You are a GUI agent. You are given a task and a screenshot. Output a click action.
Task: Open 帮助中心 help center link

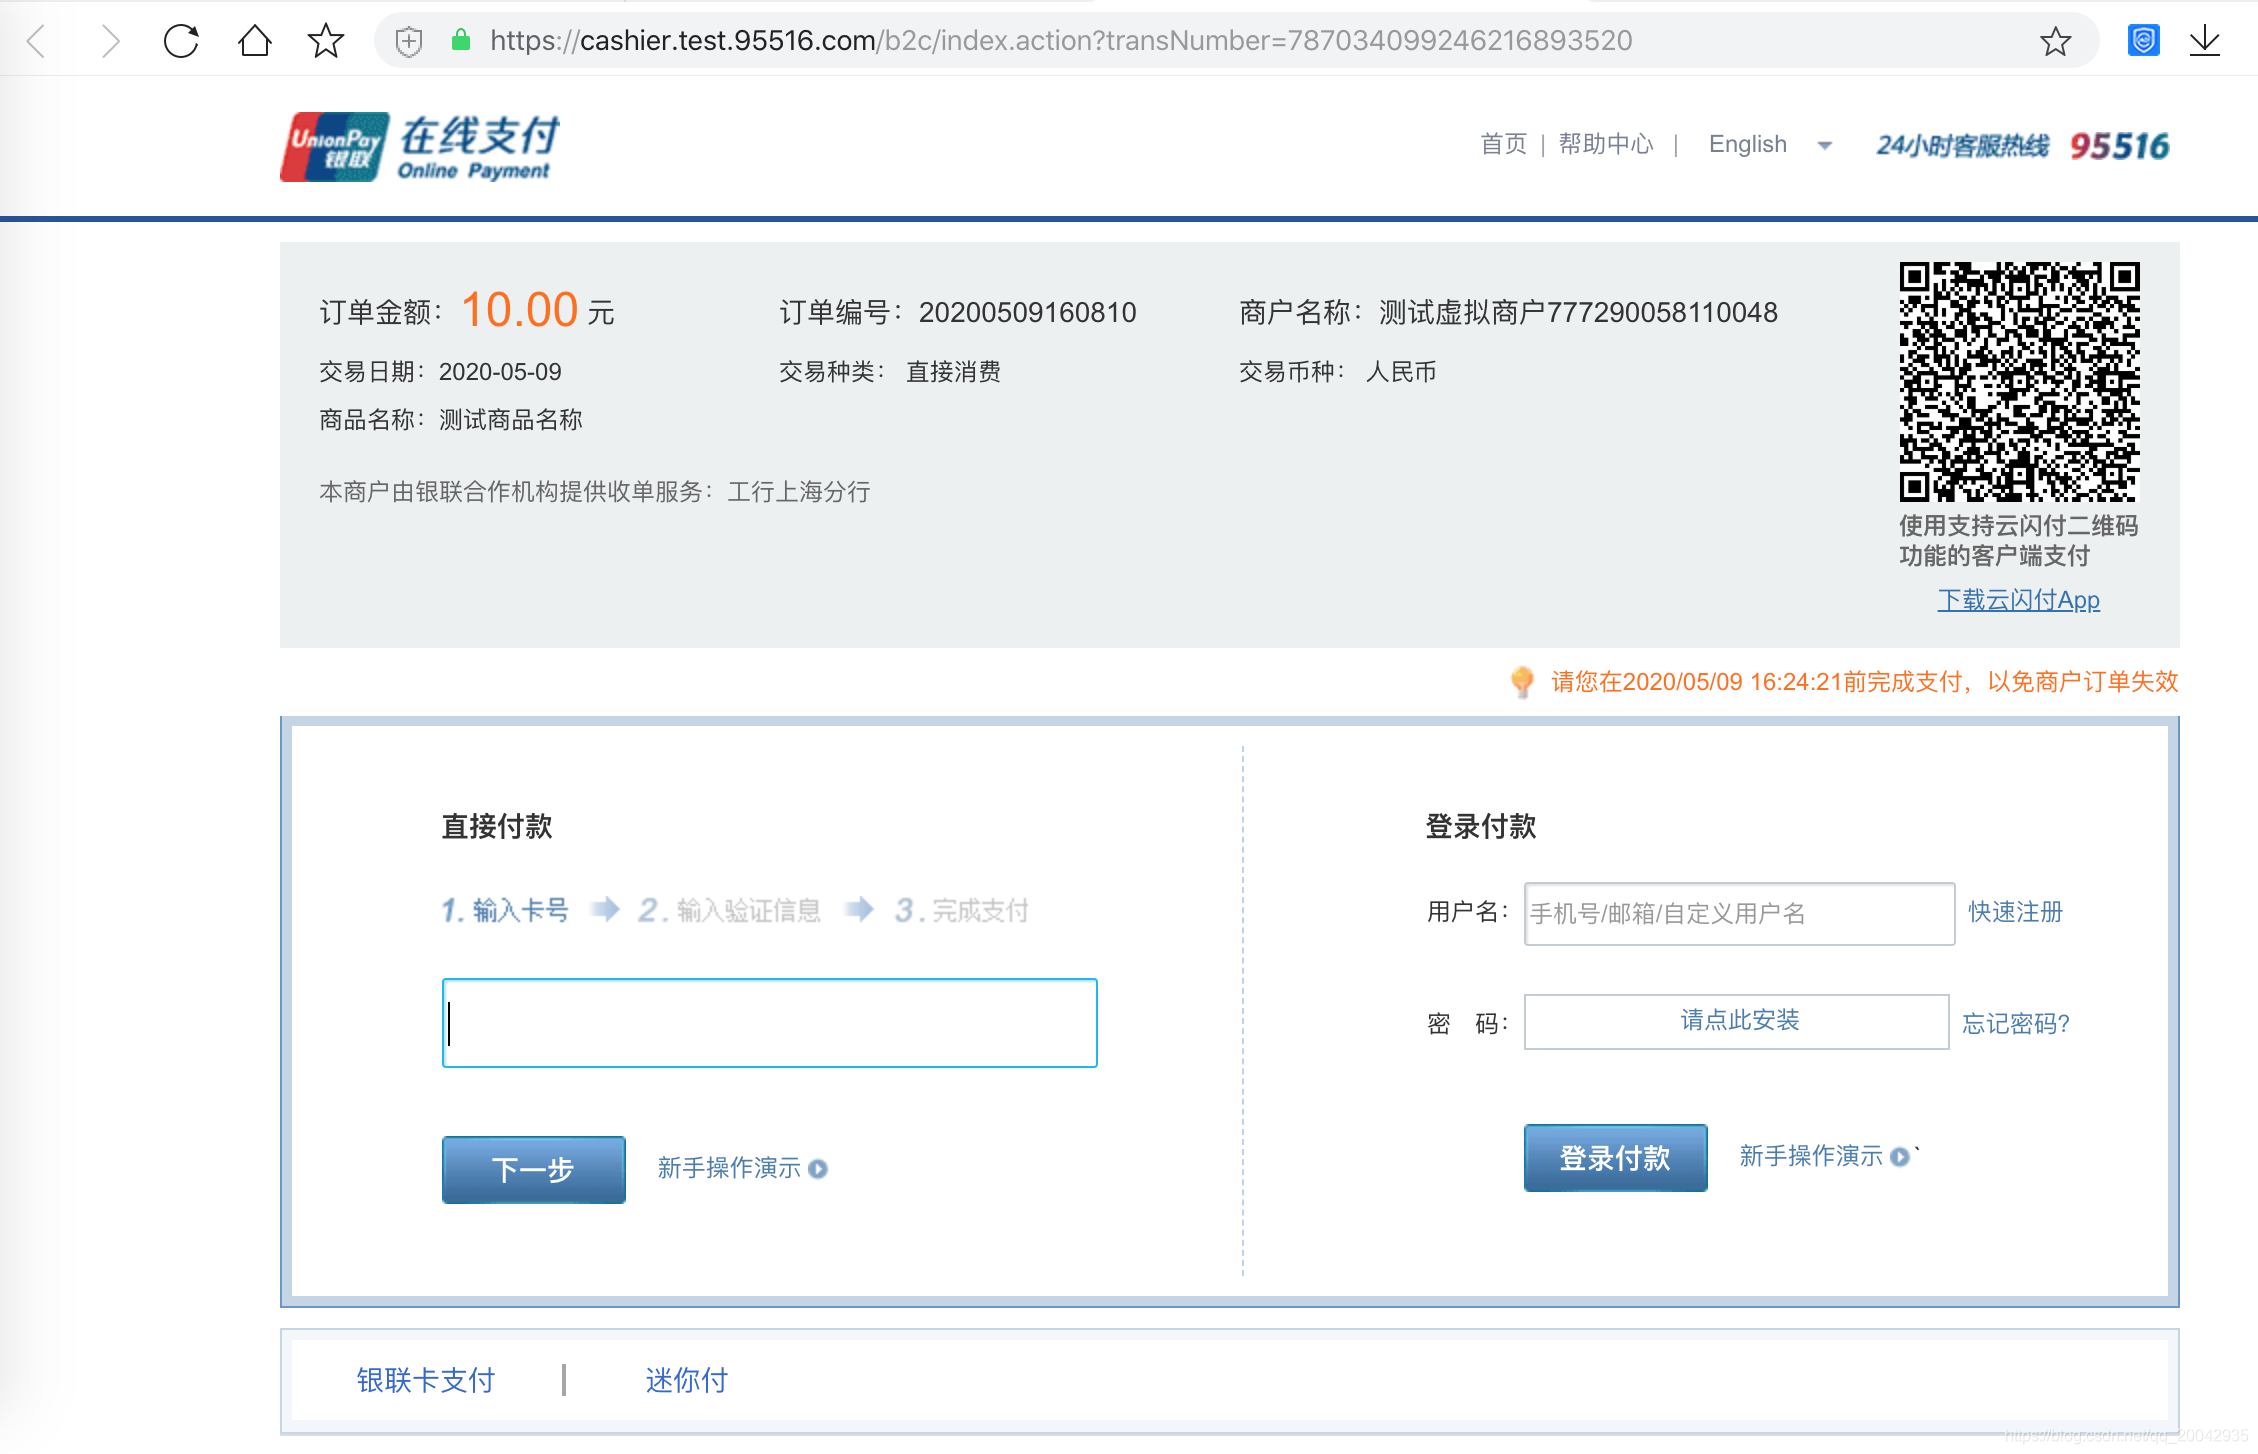click(x=1606, y=145)
